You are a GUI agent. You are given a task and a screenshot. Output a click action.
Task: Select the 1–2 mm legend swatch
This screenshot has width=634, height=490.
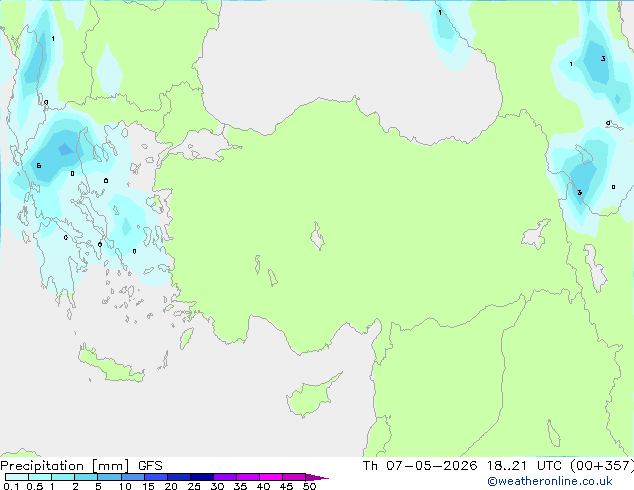(63, 477)
